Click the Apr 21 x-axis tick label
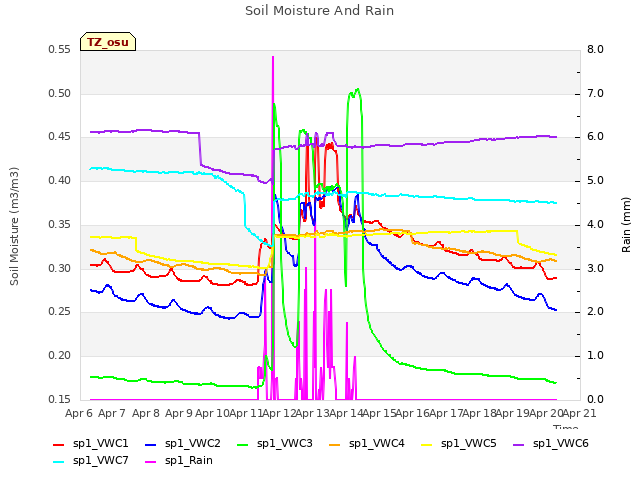 coord(579,413)
